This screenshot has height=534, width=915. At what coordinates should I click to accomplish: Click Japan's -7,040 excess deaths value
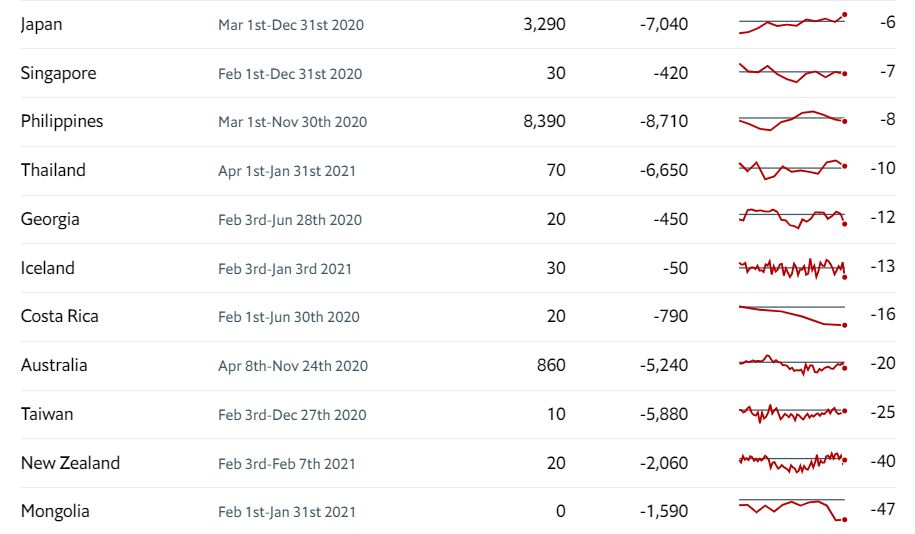tap(664, 23)
